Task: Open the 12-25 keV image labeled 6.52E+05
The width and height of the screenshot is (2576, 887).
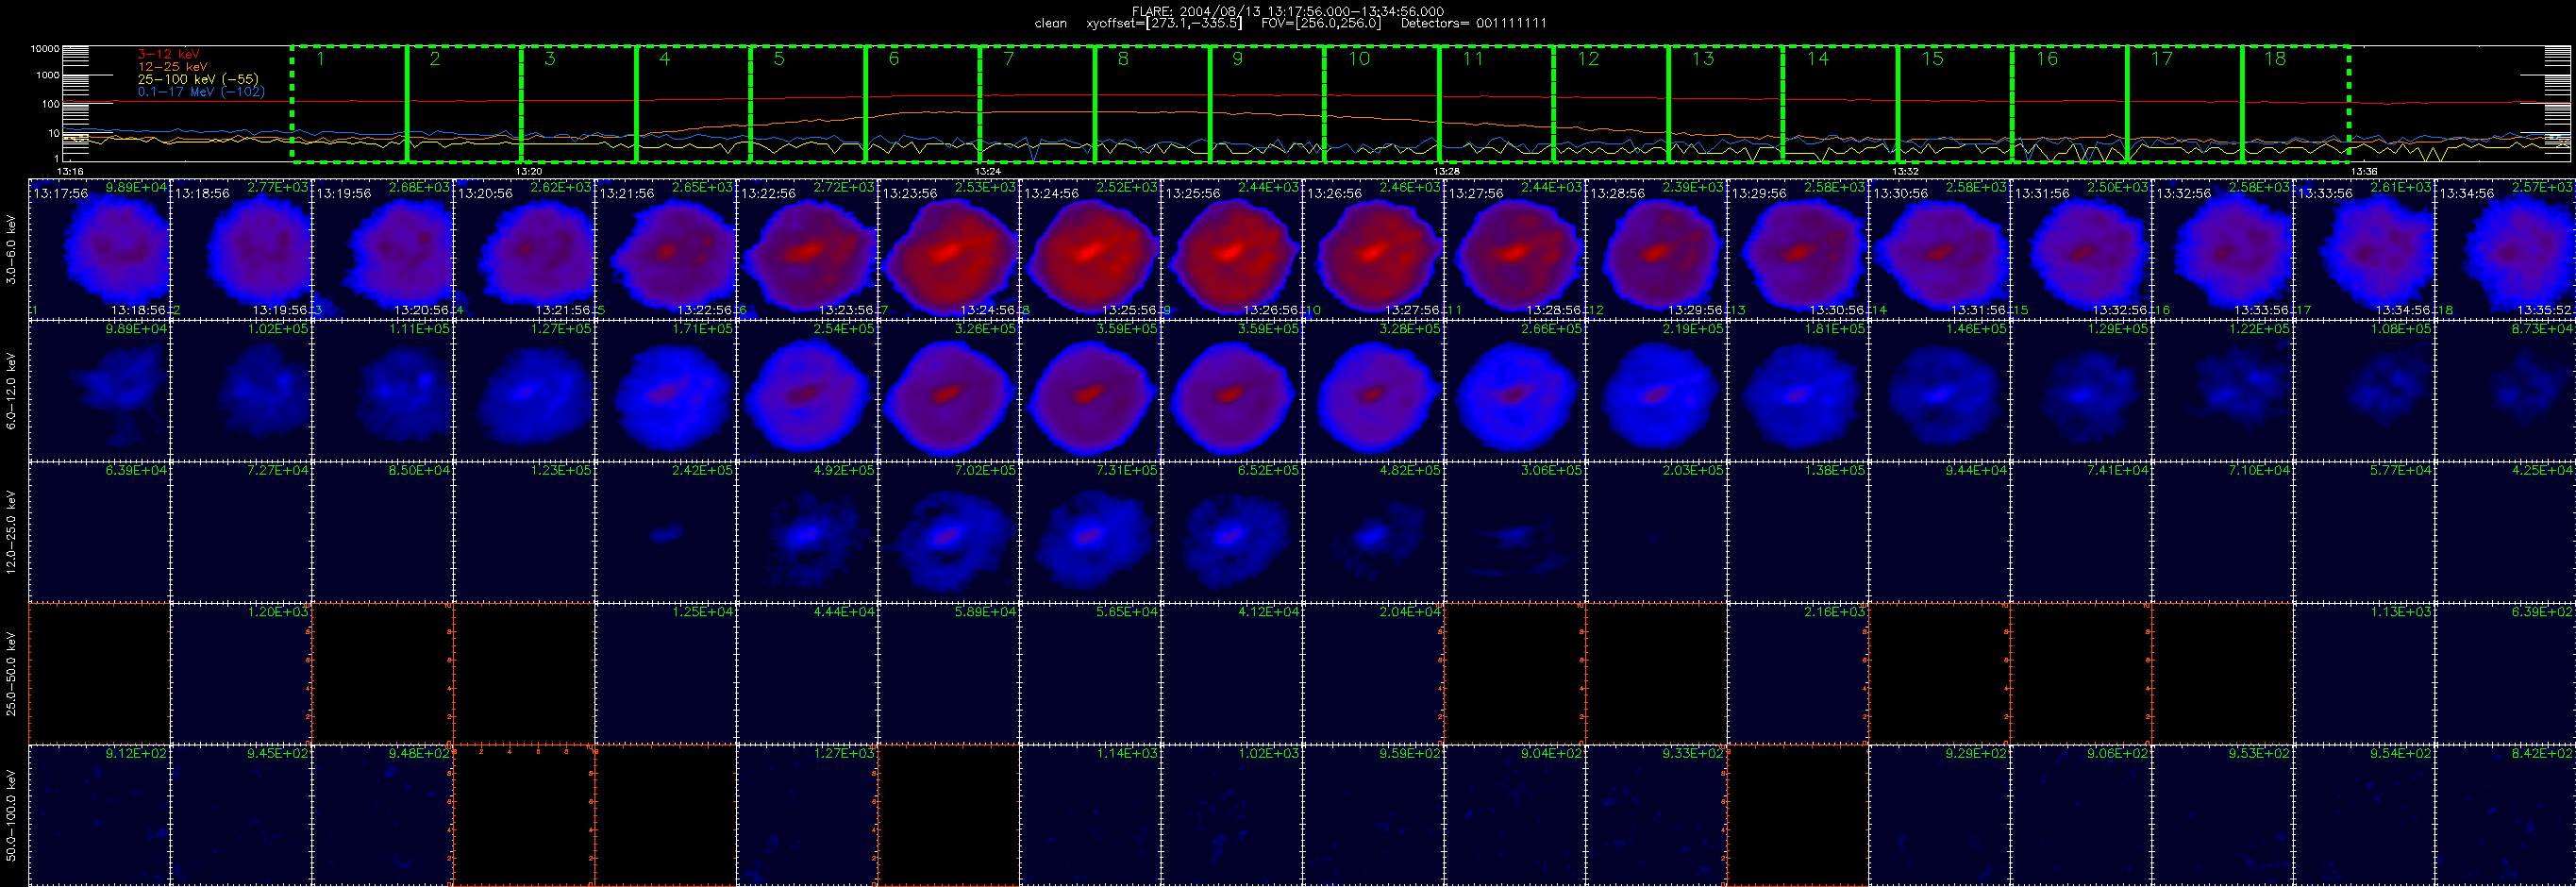Action: point(1233,532)
